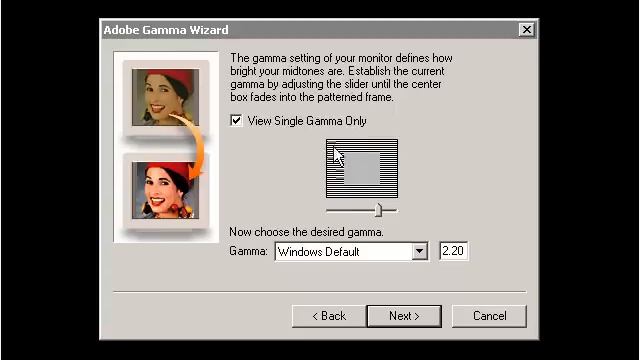Click the top before-calibration woman image
This screenshot has height=360, width=640.
click(x=166, y=97)
